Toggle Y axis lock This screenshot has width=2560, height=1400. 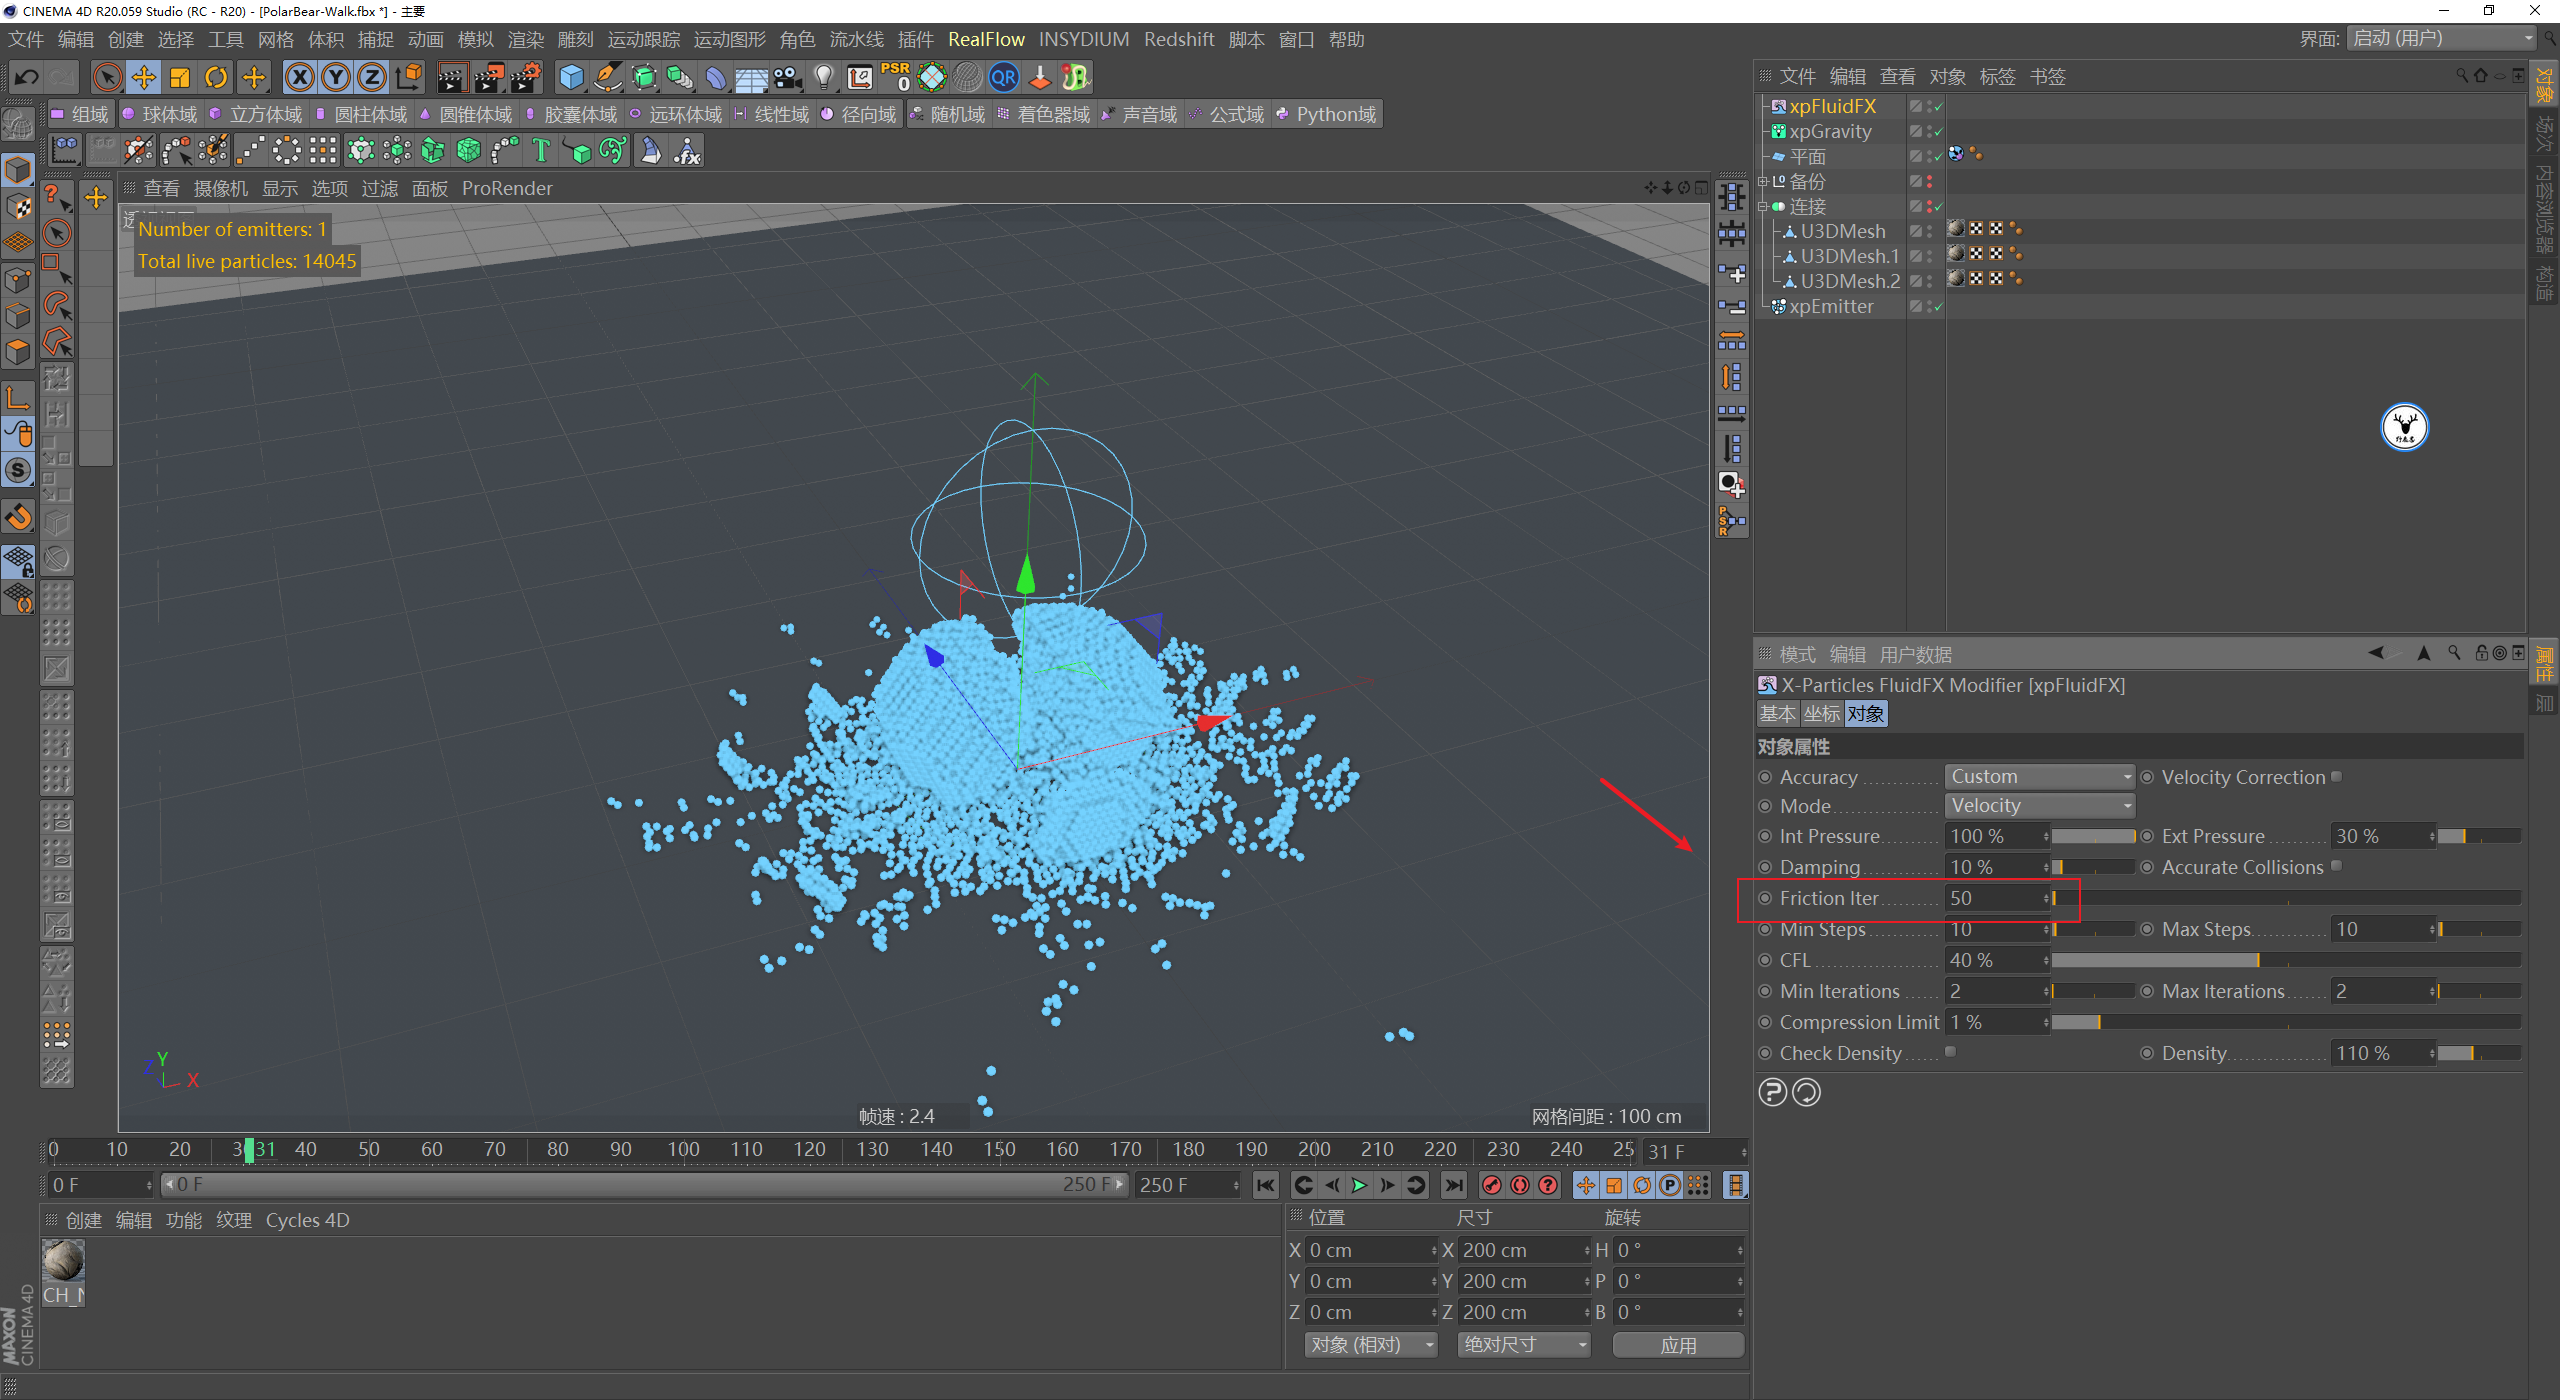(336, 77)
